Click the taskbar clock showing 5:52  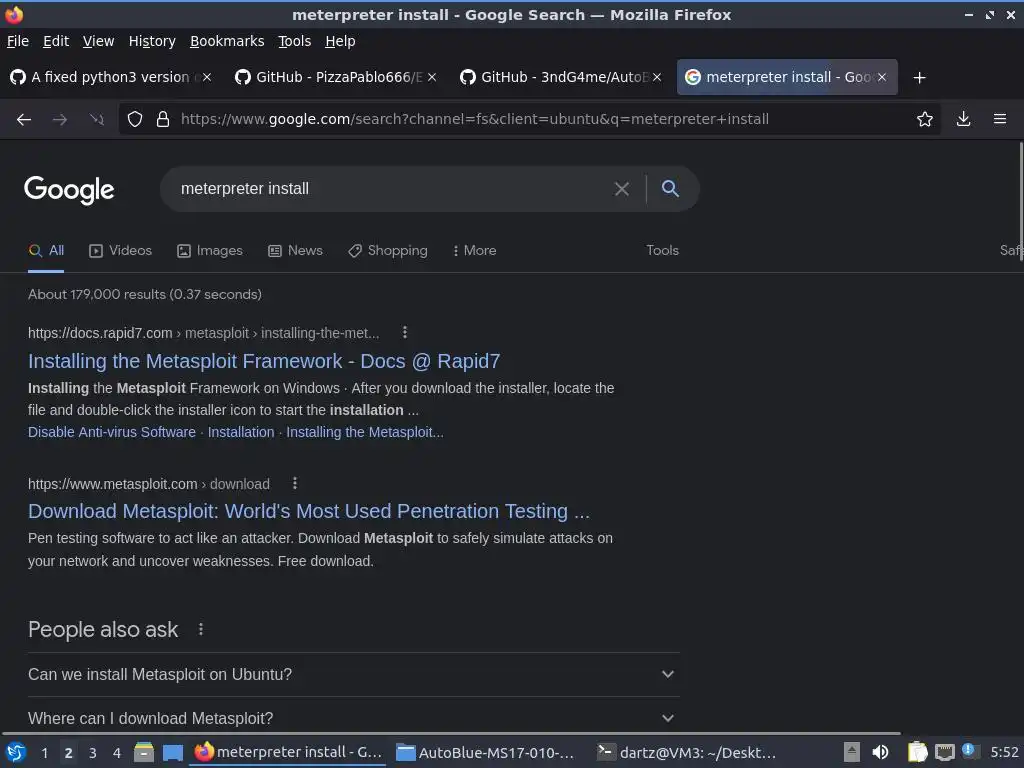point(1004,753)
